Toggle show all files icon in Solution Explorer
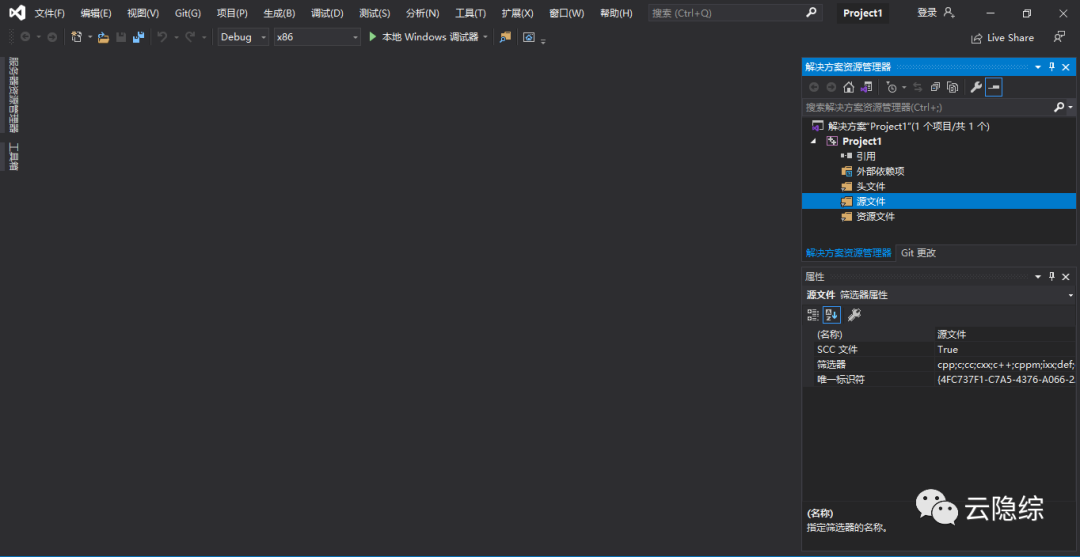The image size is (1080, 557). [953, 87]
